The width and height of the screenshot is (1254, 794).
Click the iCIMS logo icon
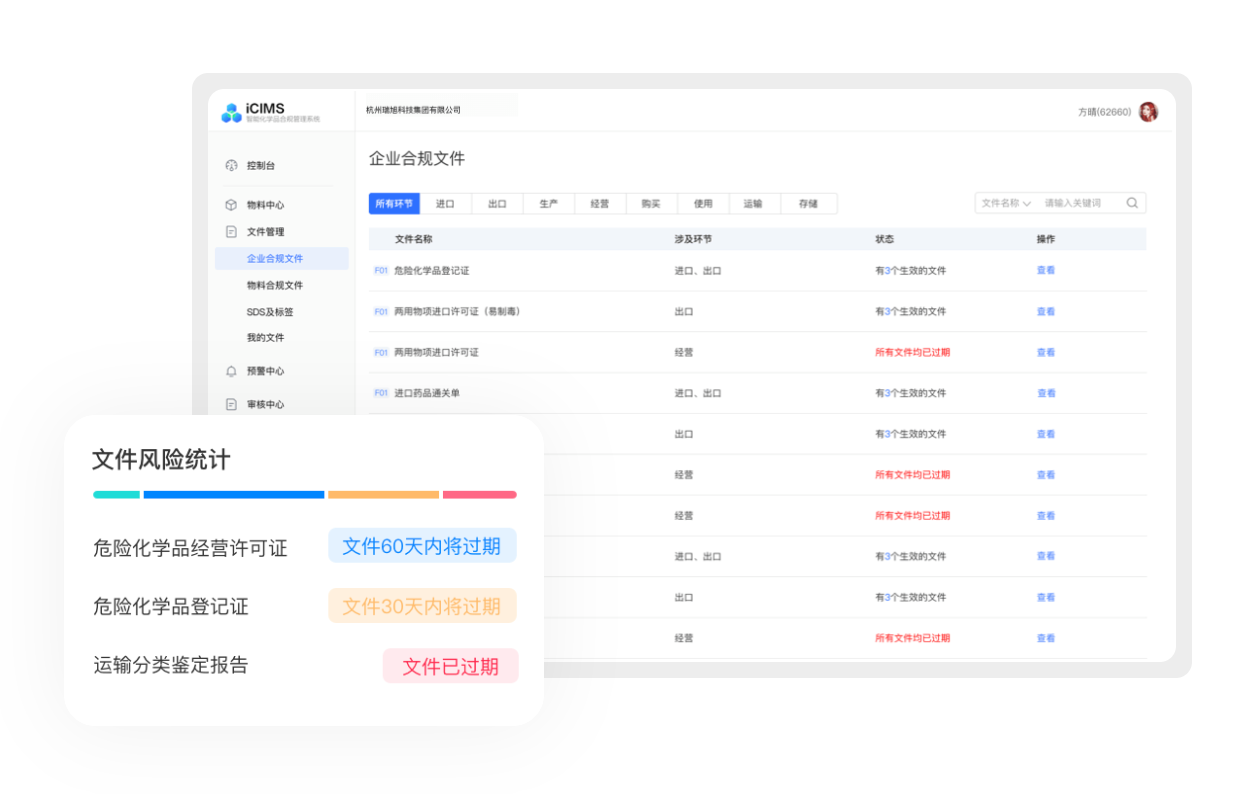click(x=231, y=113)
